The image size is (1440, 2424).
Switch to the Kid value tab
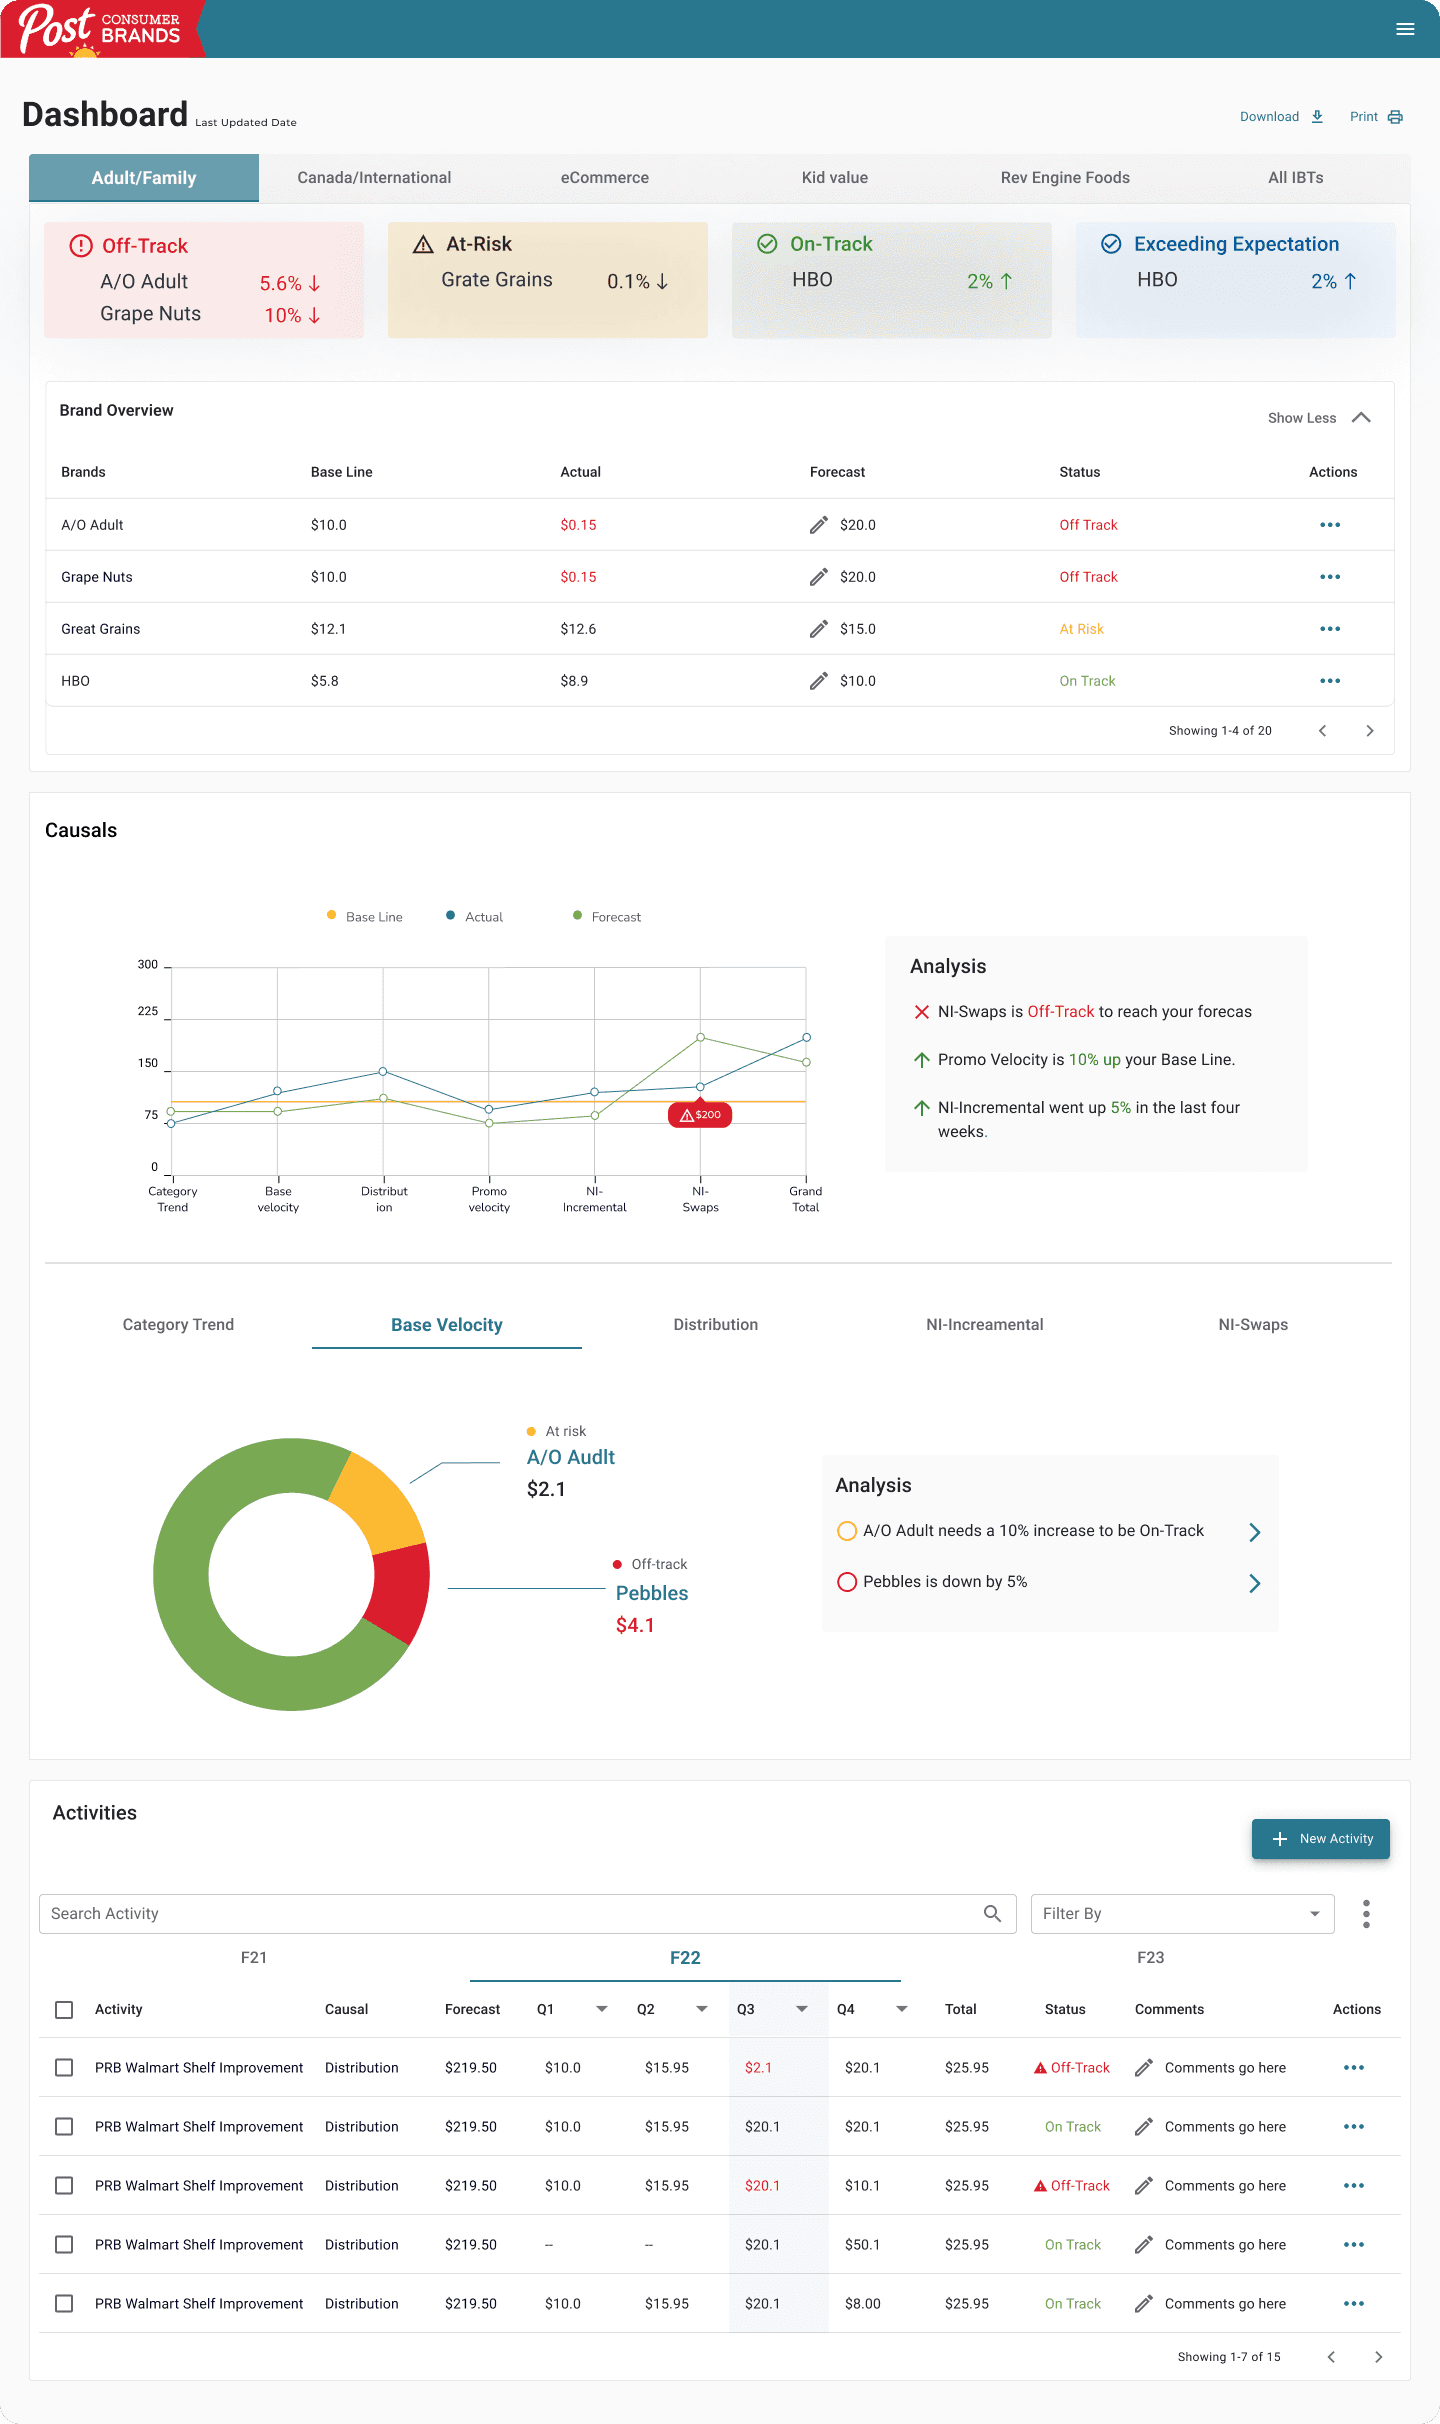click(835, 178)
